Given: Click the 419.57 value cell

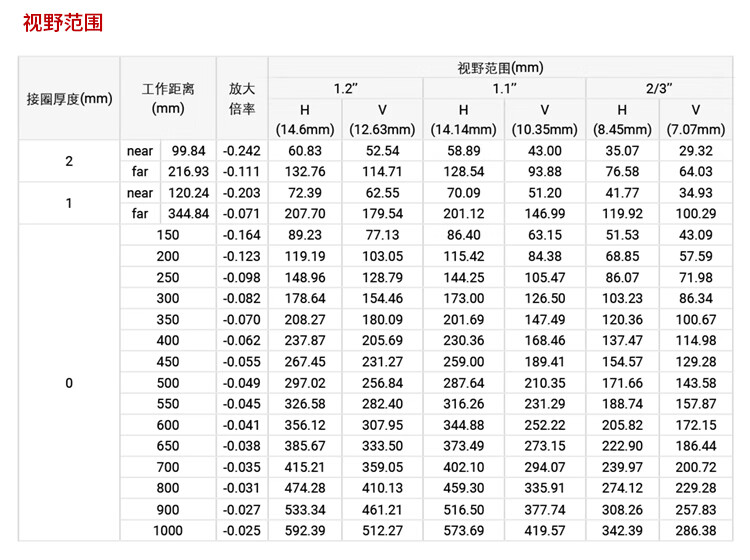Looking at the screenshot, I should point(545,530).
